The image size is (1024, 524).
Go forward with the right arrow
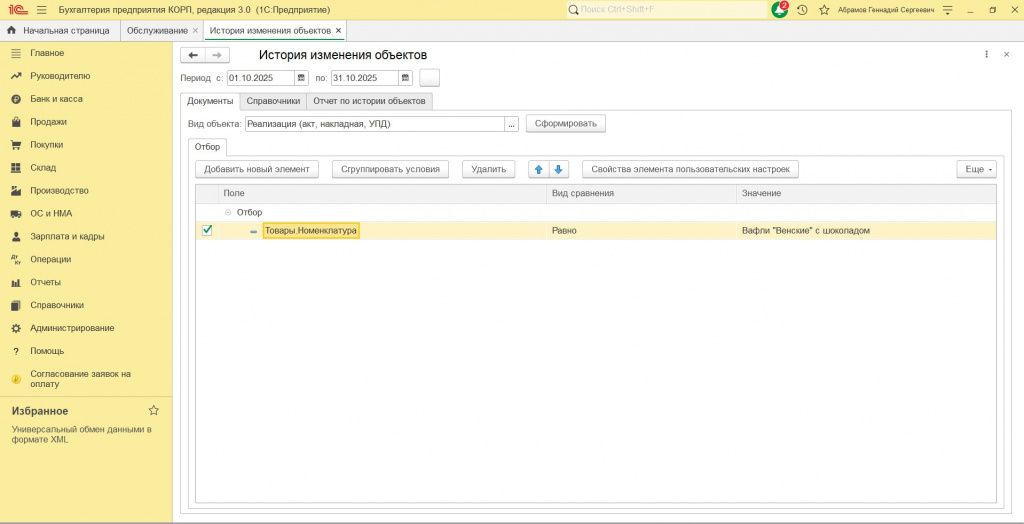tap(217, 56)
